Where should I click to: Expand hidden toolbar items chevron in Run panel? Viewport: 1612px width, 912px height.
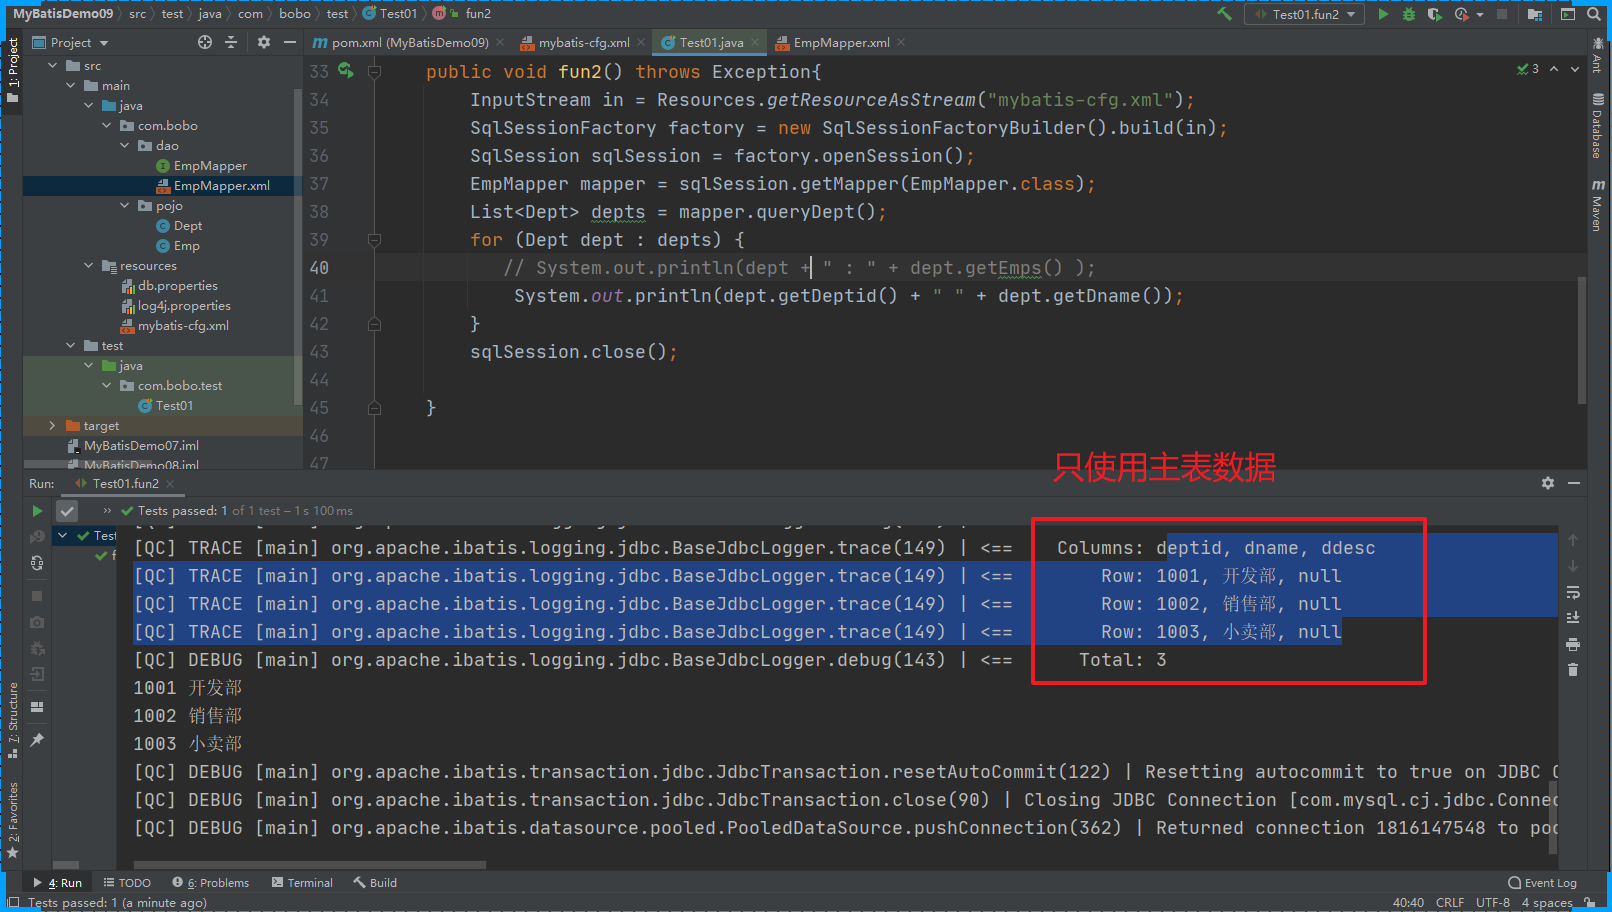[107, 511]
